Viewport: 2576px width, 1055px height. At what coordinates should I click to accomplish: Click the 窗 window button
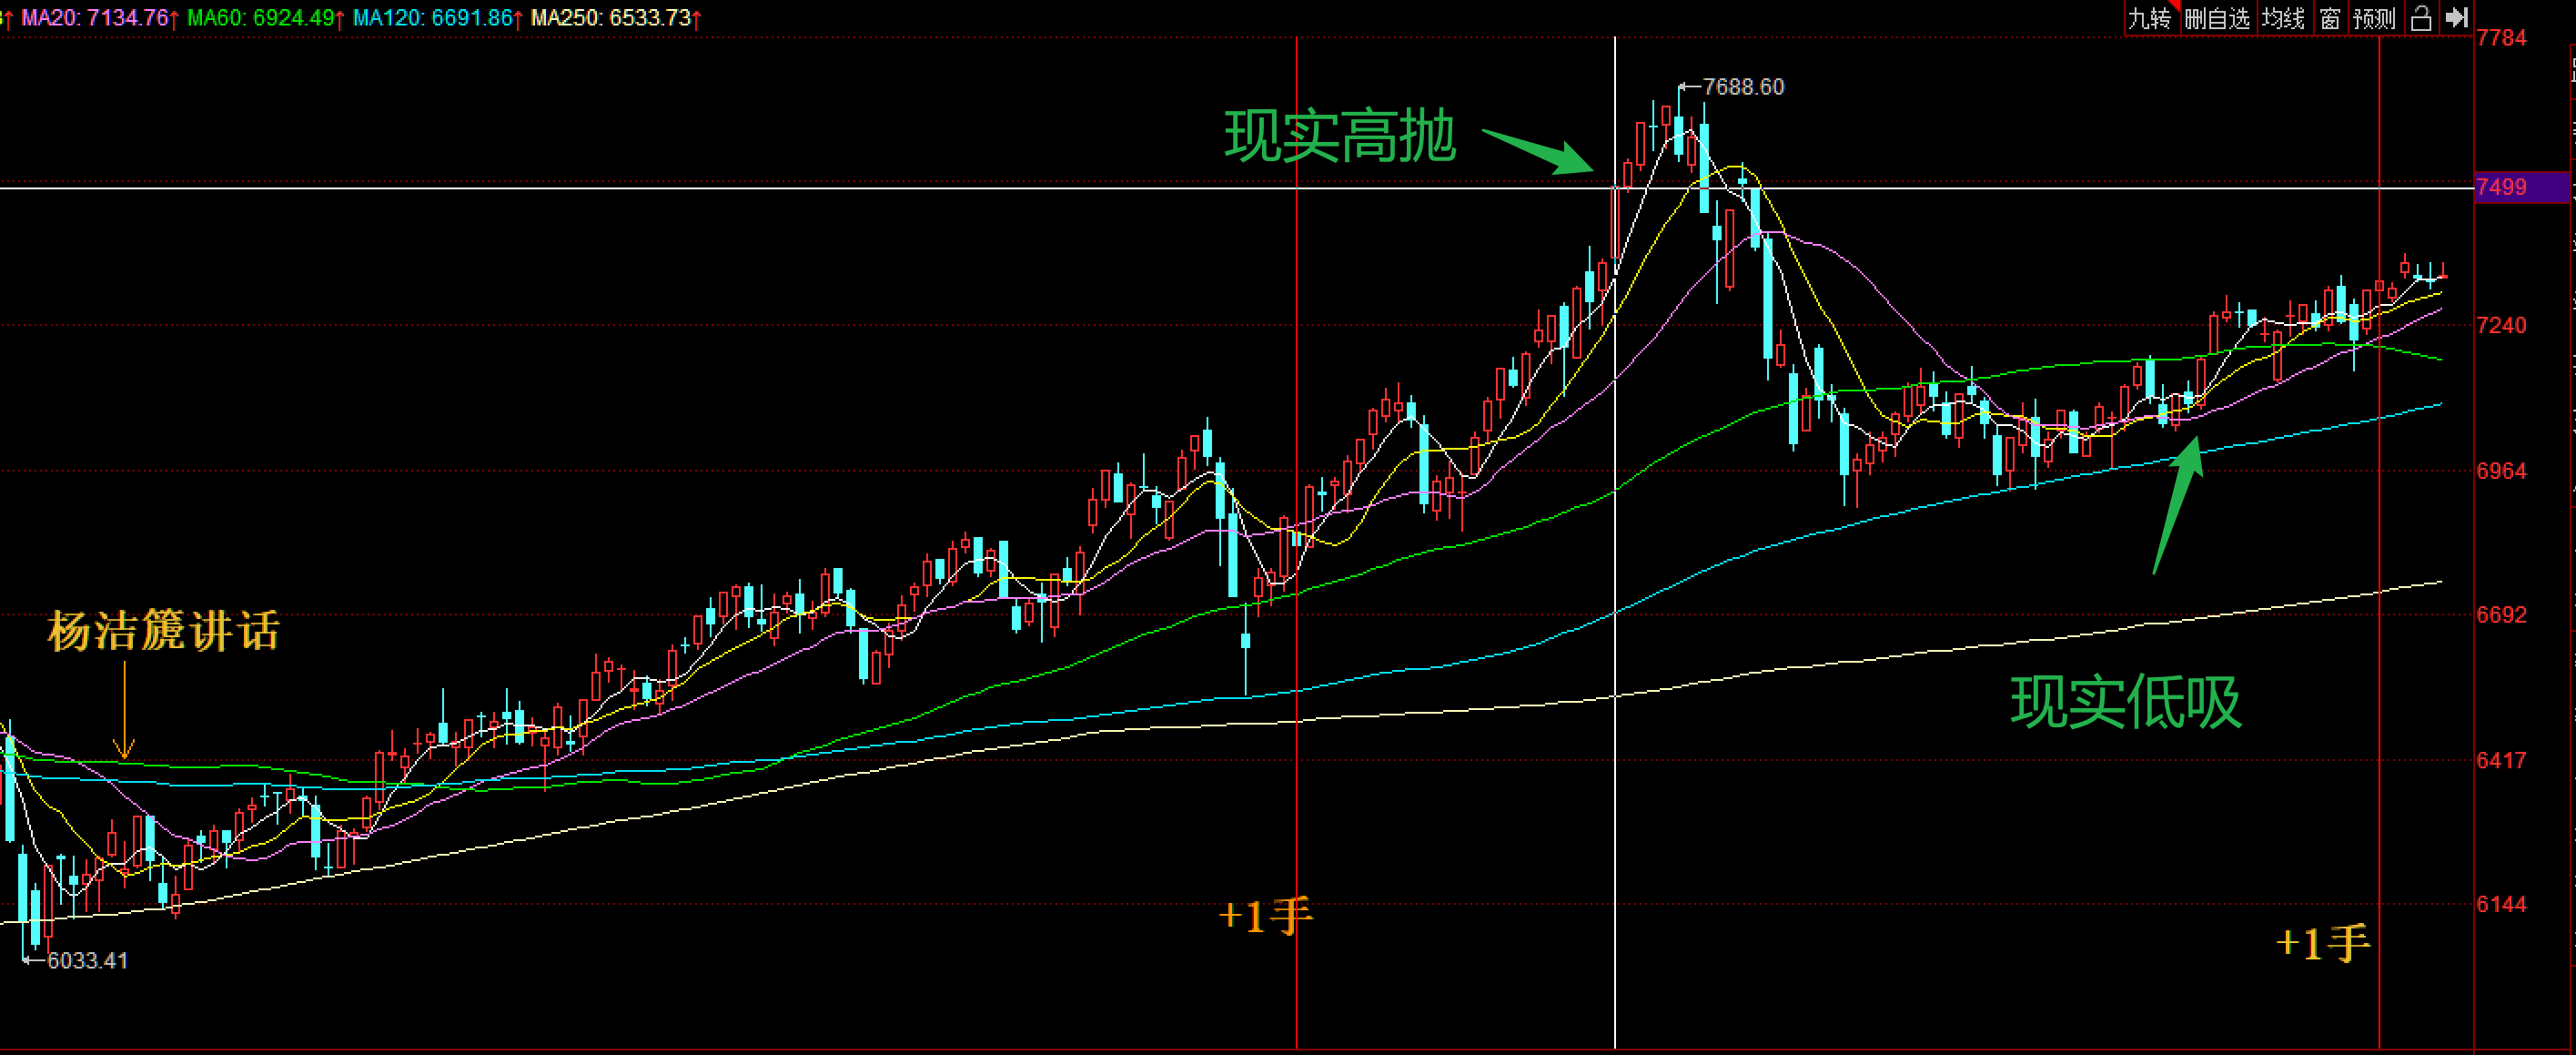[x=2330, y=18]
